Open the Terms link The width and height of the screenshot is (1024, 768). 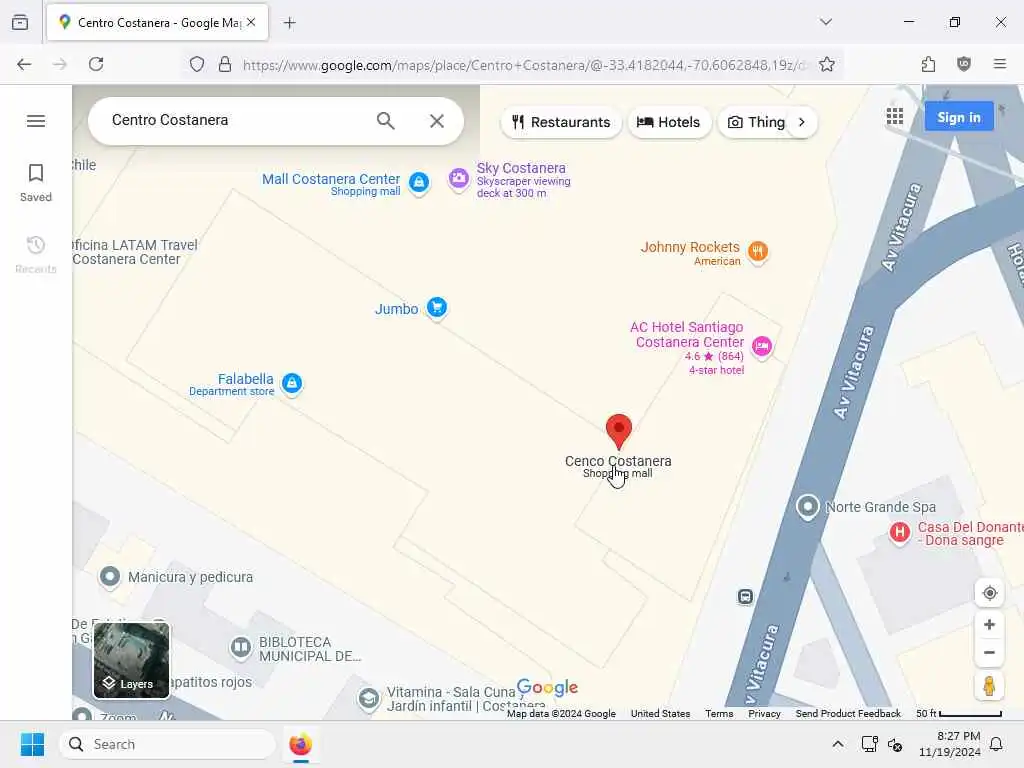pos(719,713)
